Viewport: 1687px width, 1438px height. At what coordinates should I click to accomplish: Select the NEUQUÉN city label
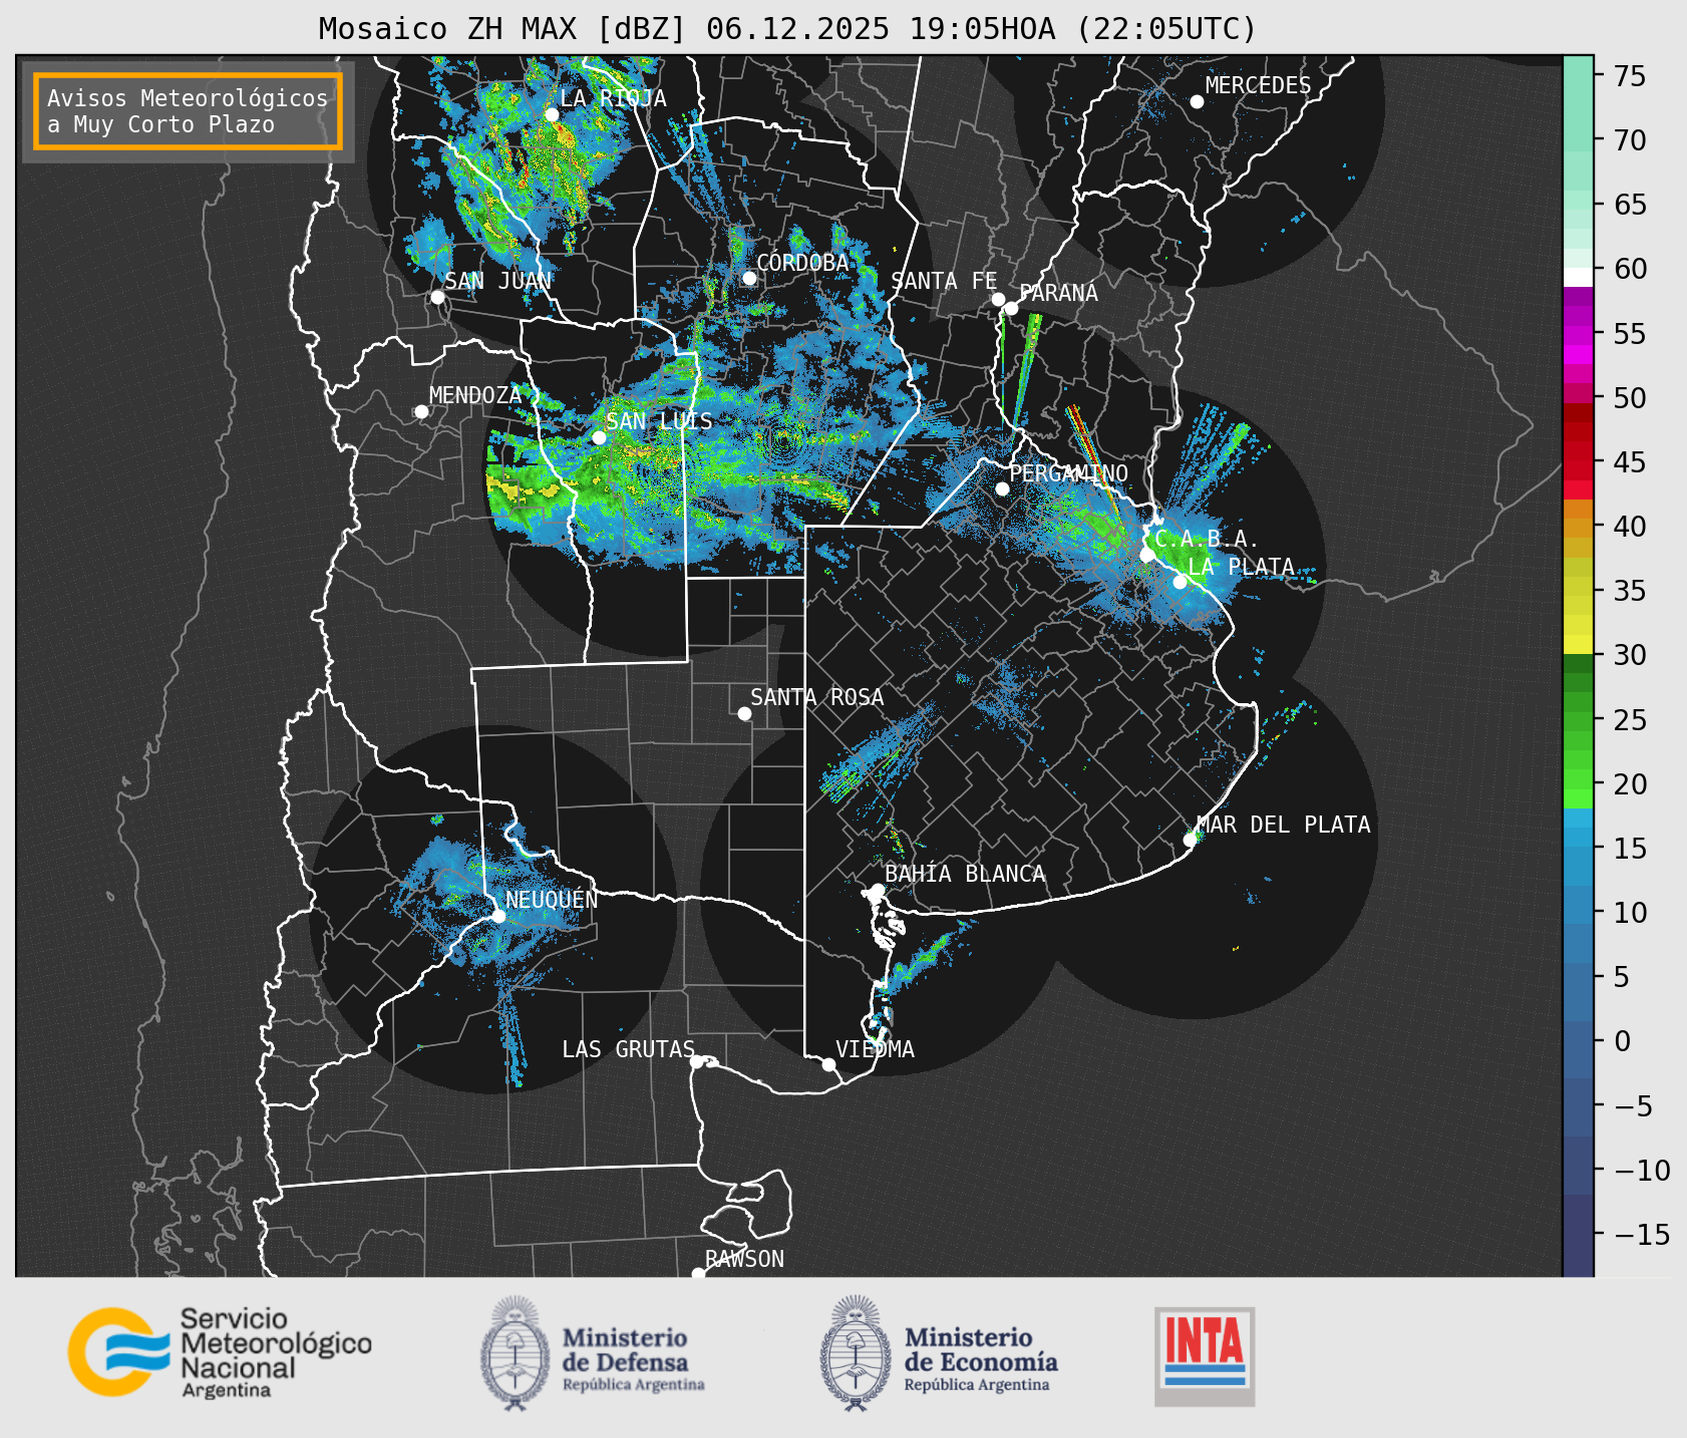552,900
